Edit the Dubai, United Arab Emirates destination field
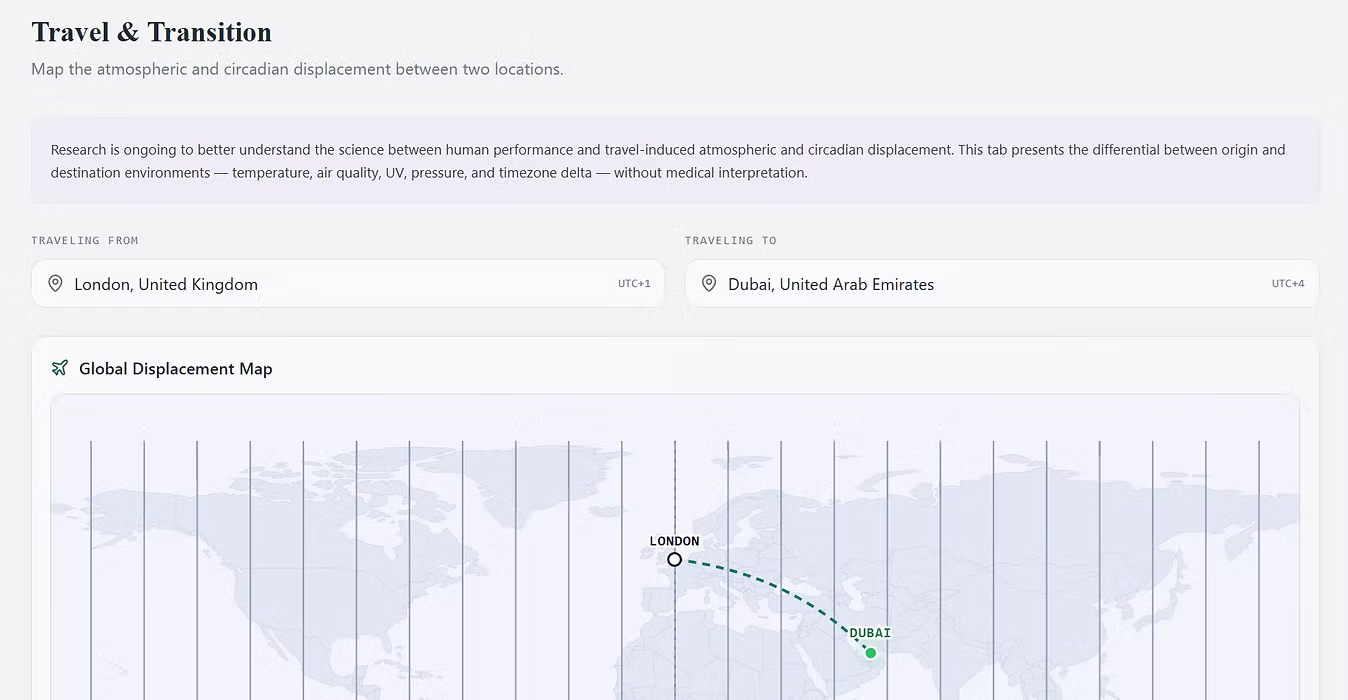Screen dimensions: 1348x700 click(x=1002, y=284)
